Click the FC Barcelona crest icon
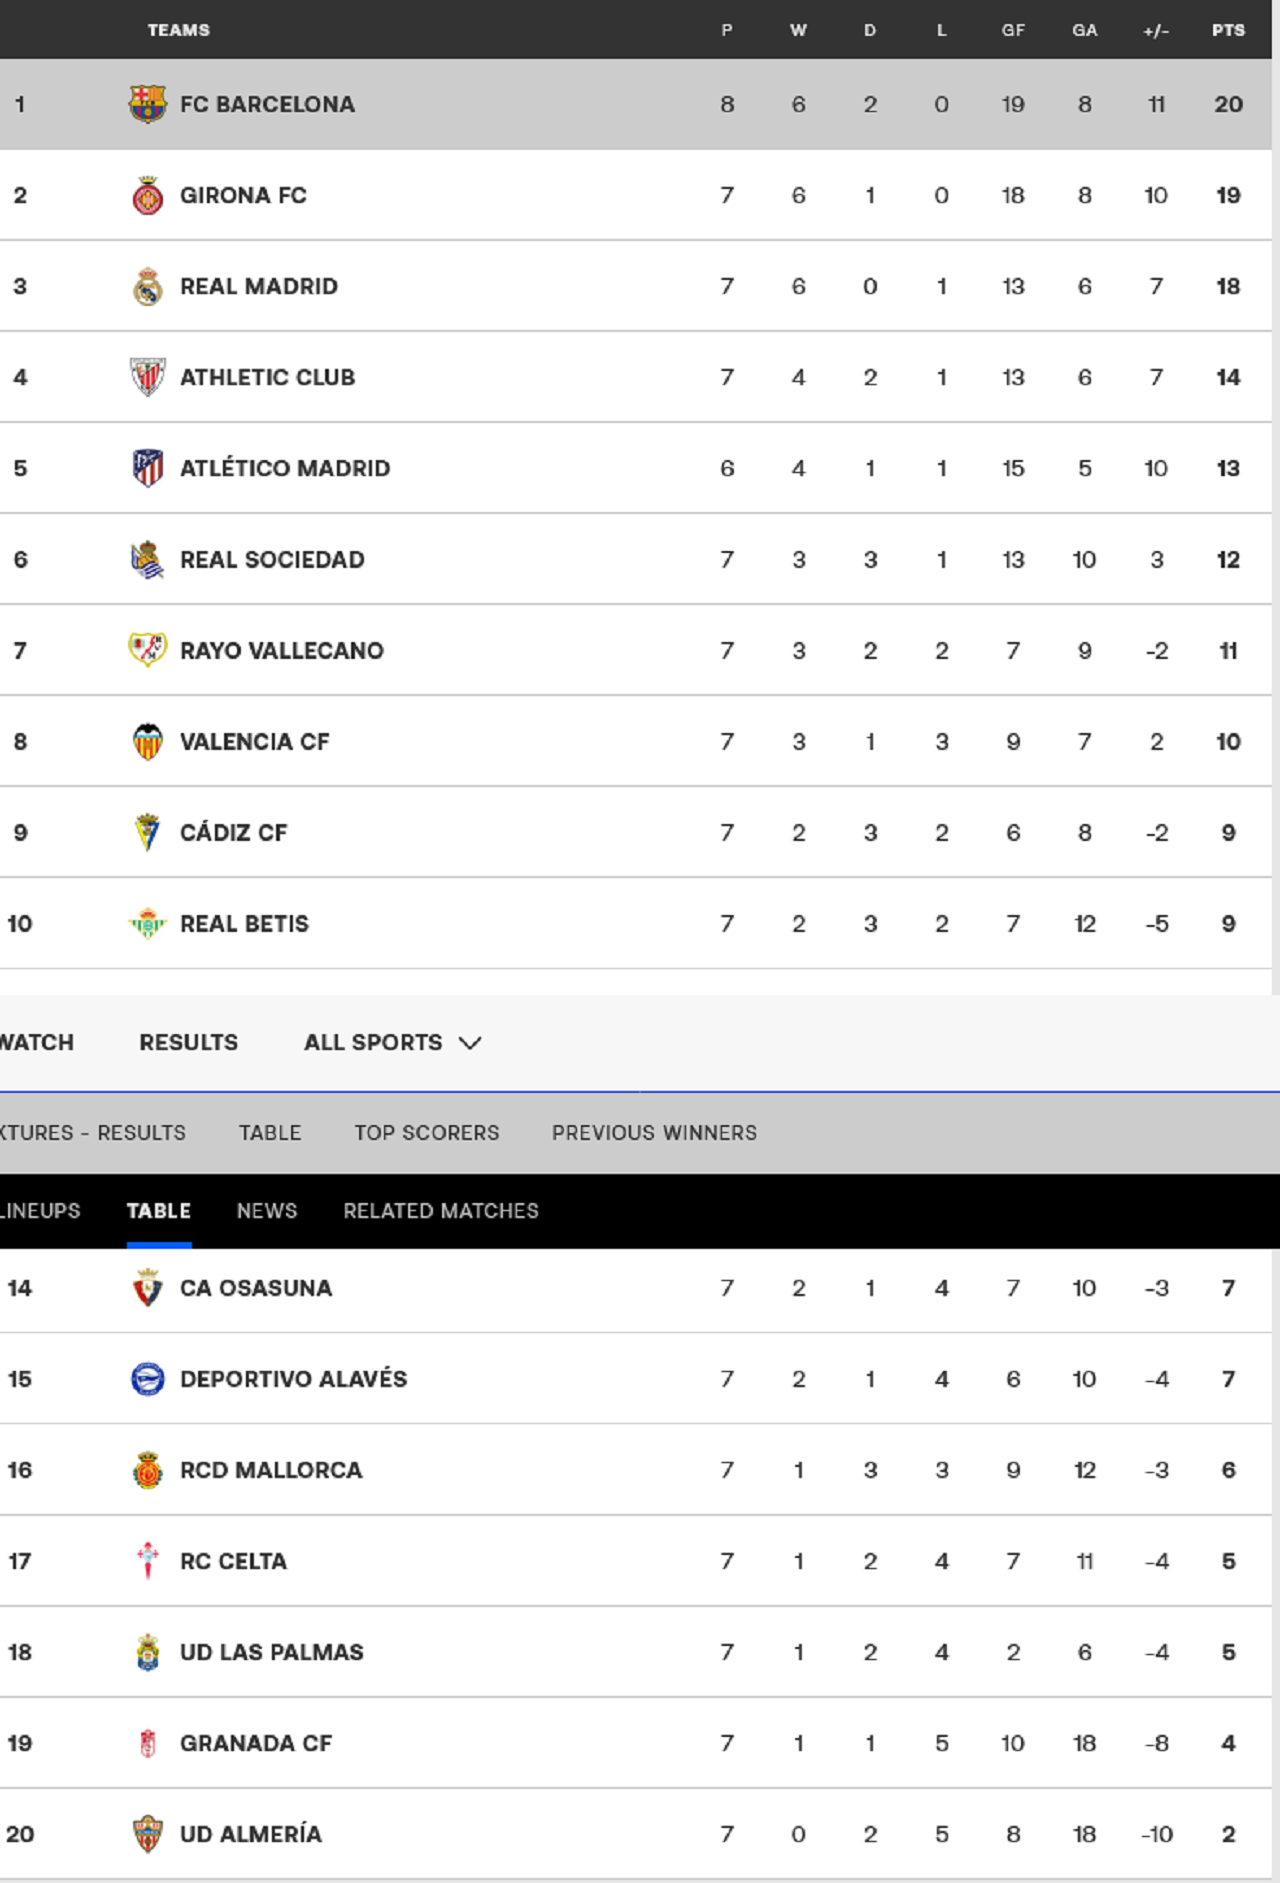Screen dimensions: 1280x1883 148,104
